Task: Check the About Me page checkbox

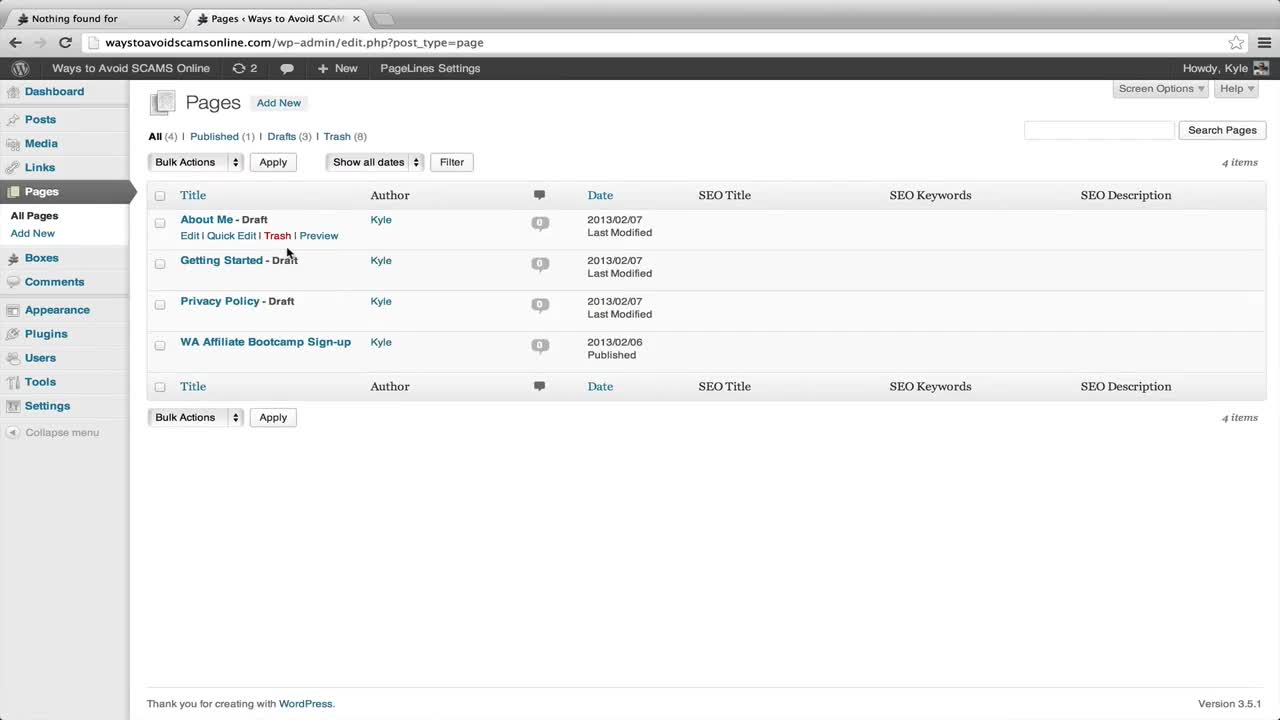Action: (160, 223)
